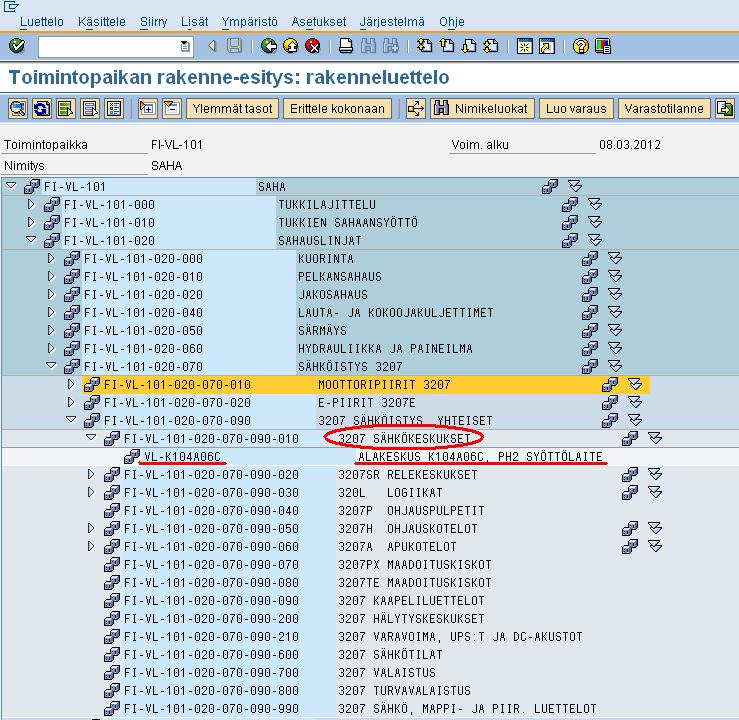
Task: Click the Ylemmät tasot button
Action: click(x=232, y=109)
